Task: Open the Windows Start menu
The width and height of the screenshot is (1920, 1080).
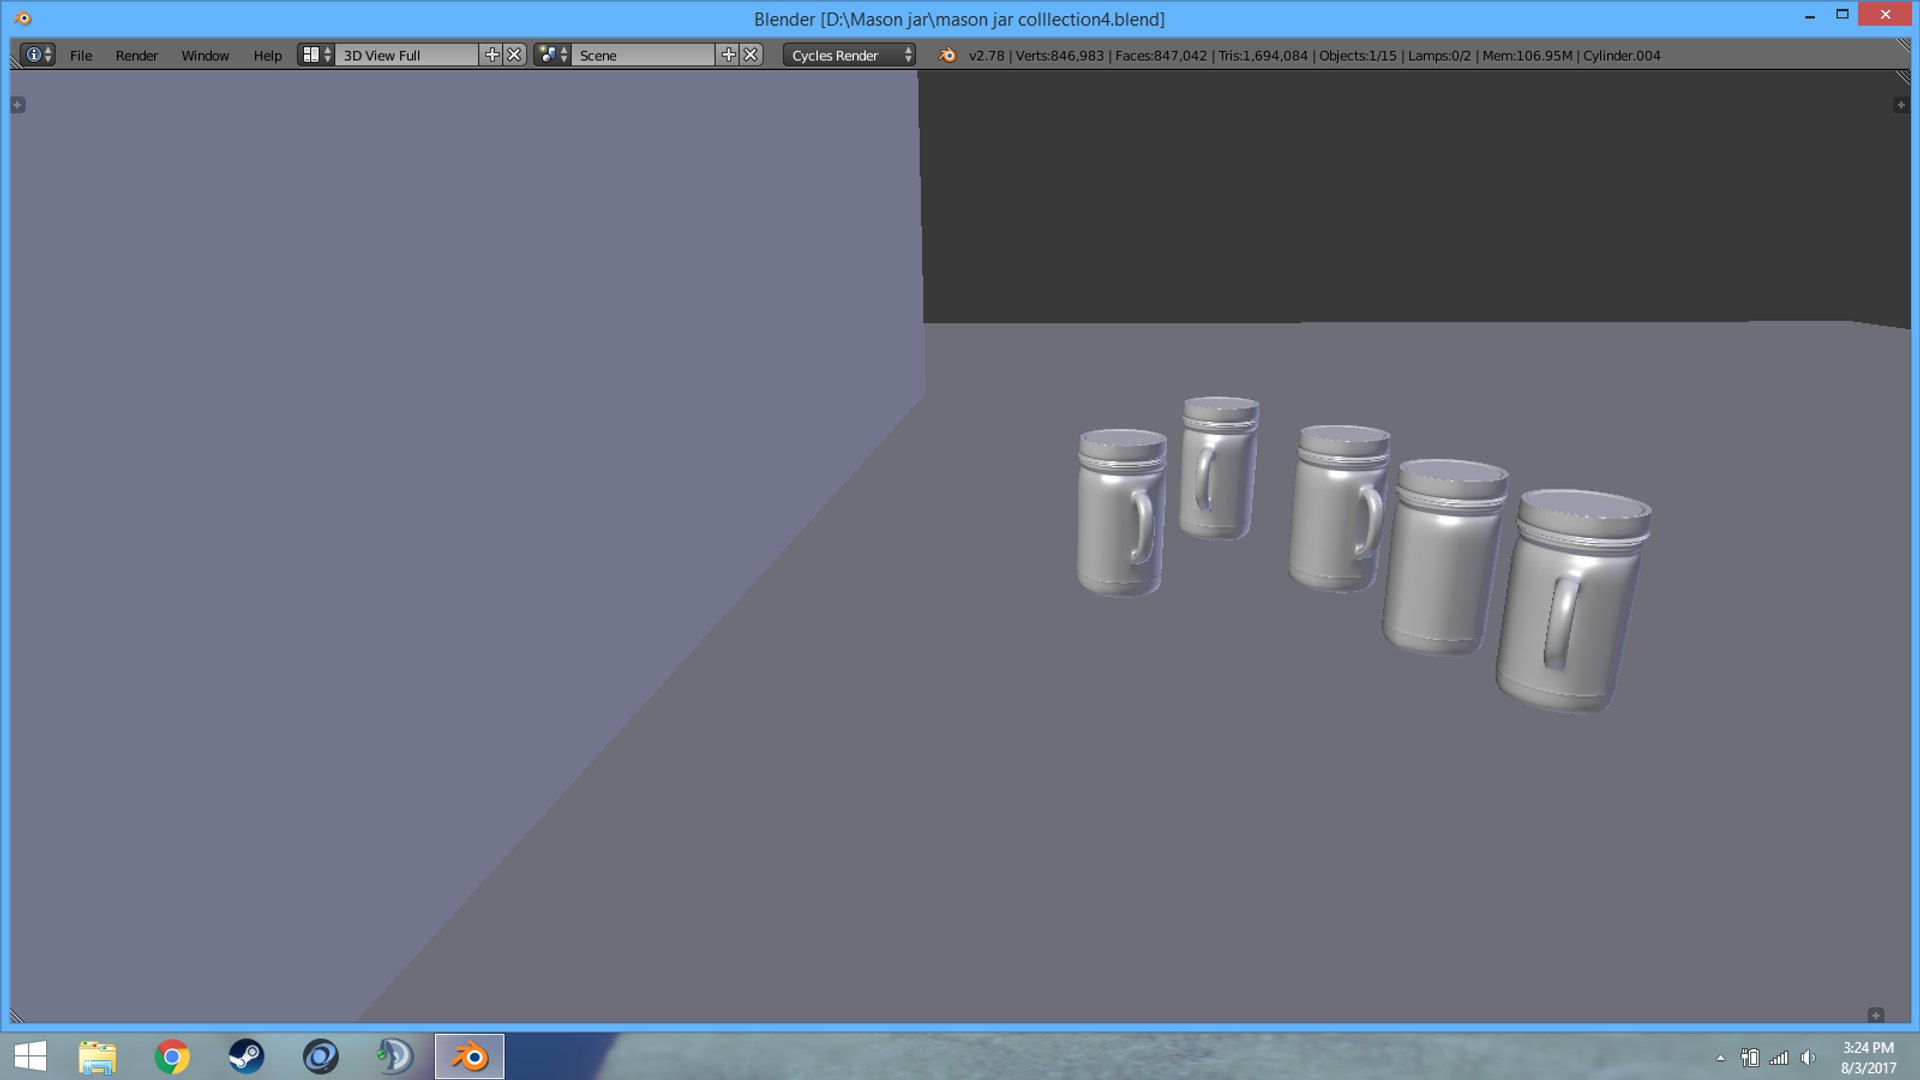Action: point(30,1056)
